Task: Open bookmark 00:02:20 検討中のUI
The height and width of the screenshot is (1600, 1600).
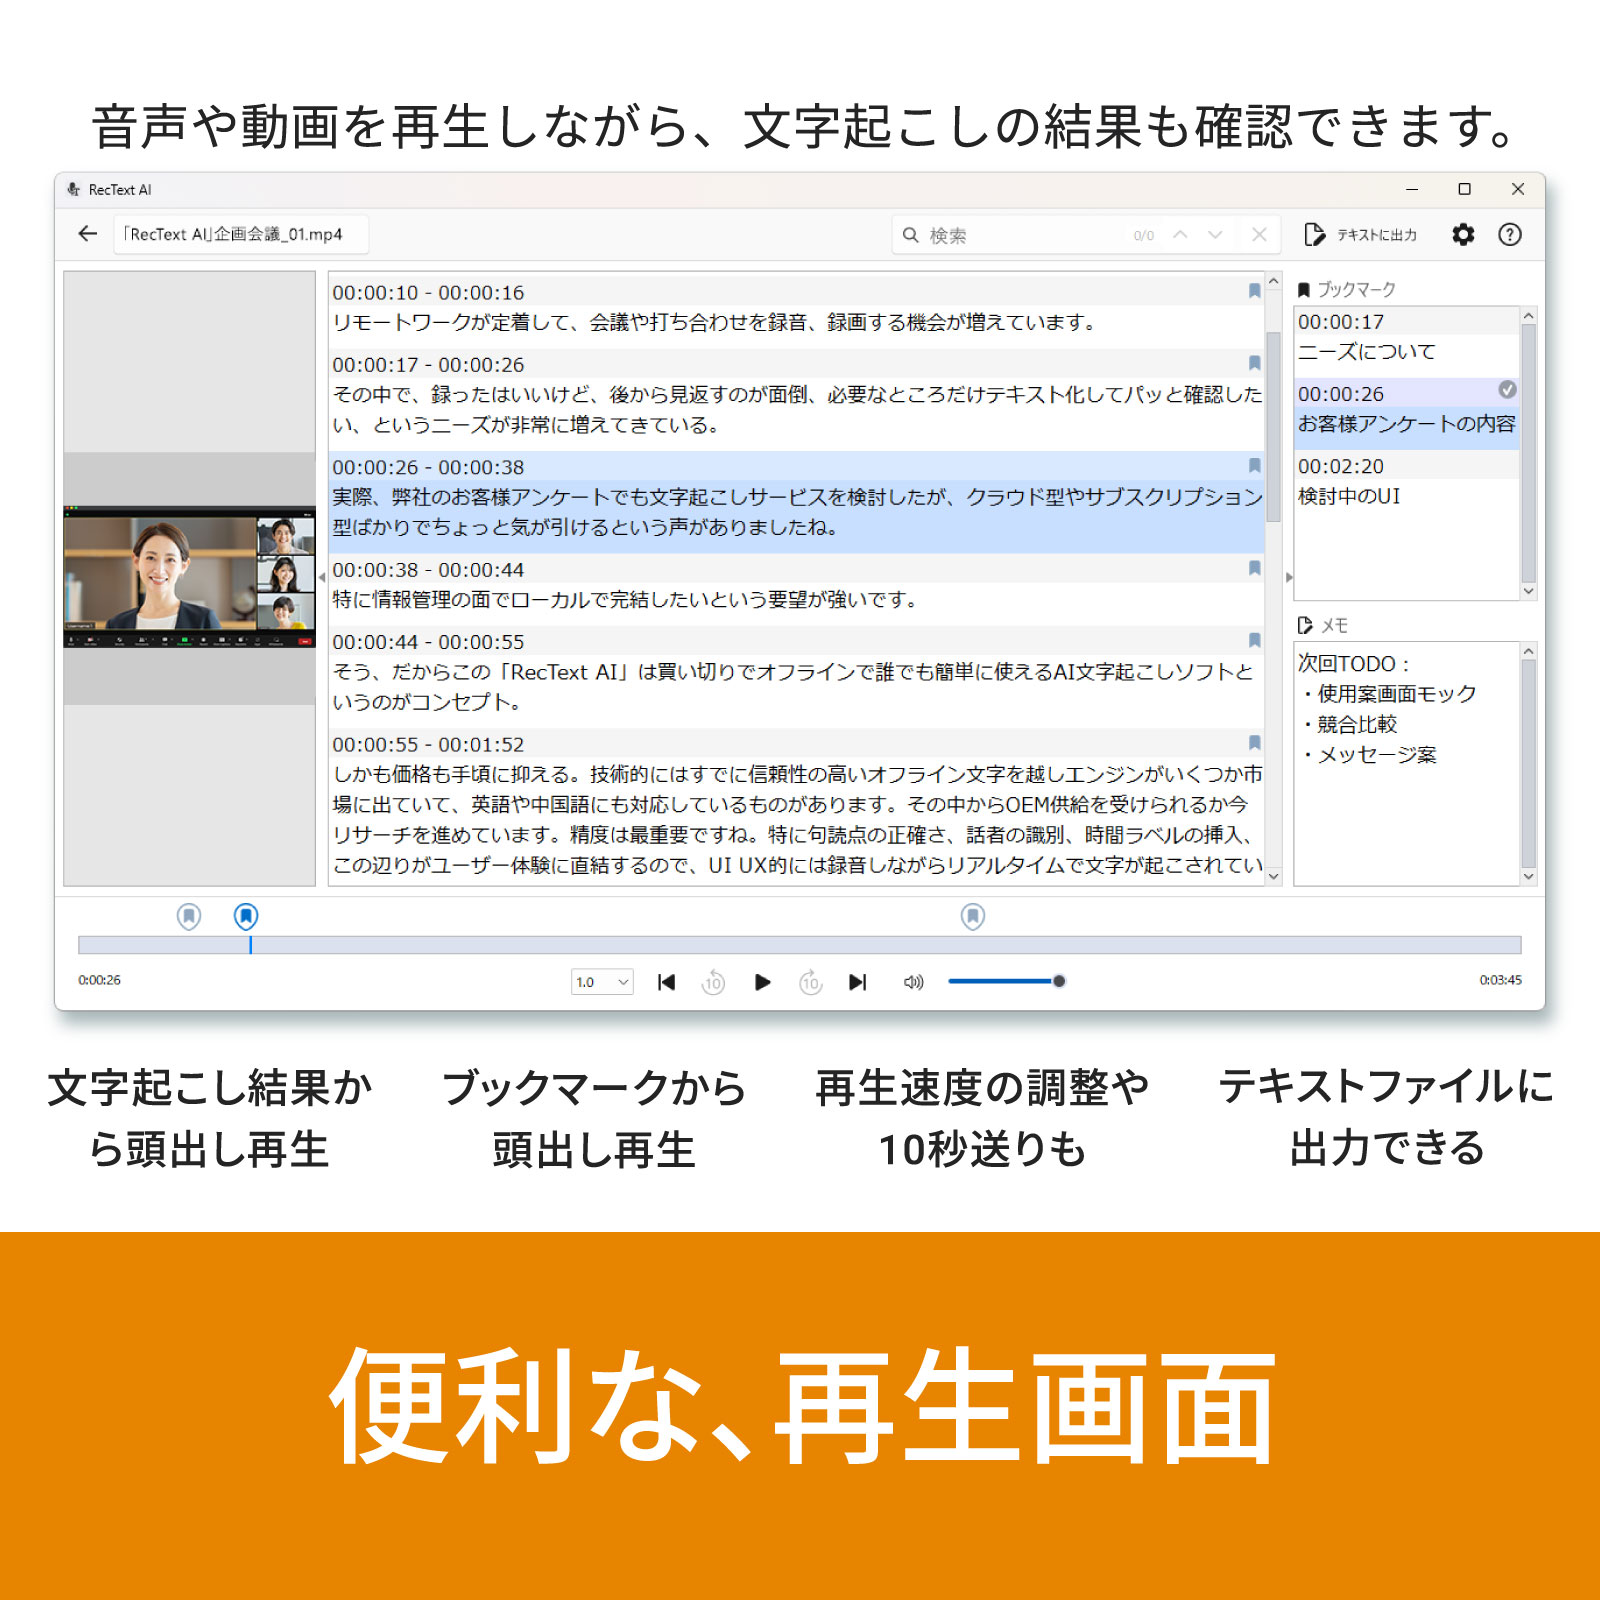Action: click(1406, 481)
